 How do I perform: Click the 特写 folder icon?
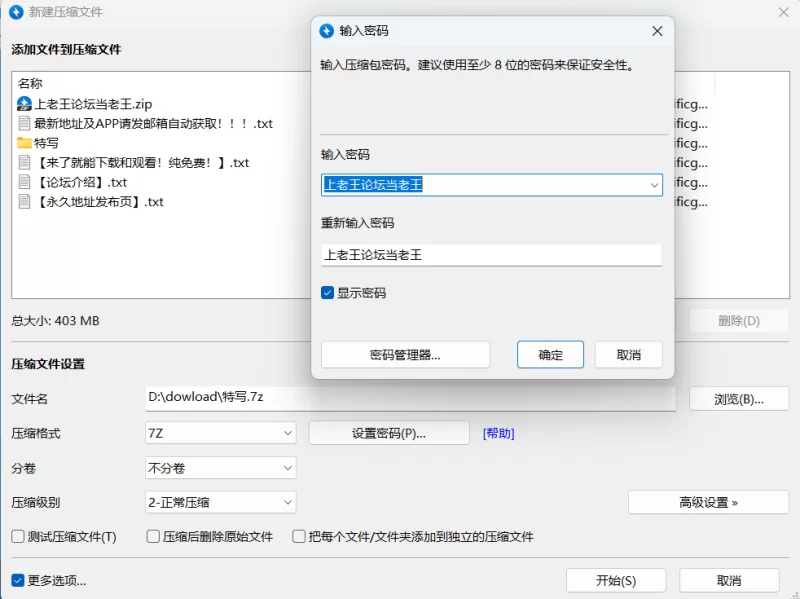(x=24, y=143)
